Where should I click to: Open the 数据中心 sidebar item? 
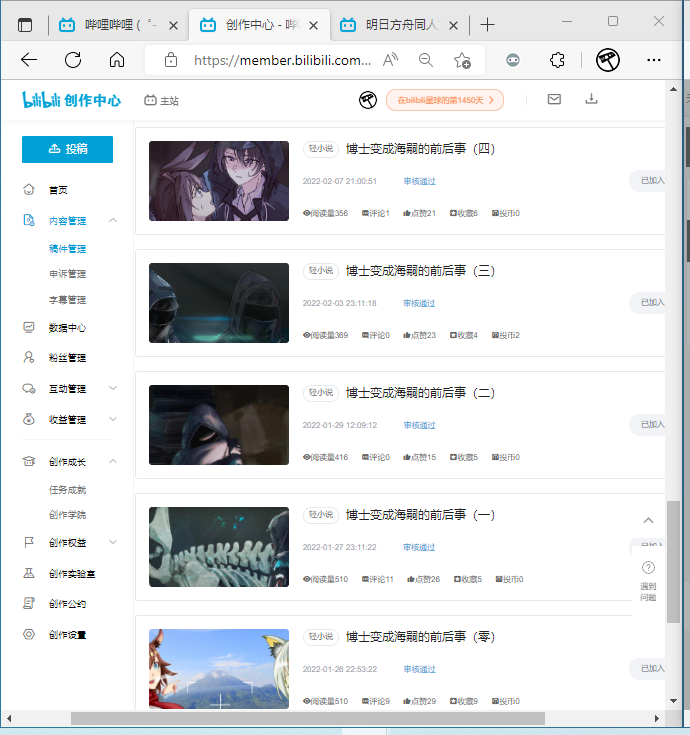click(x=67, y=327)
